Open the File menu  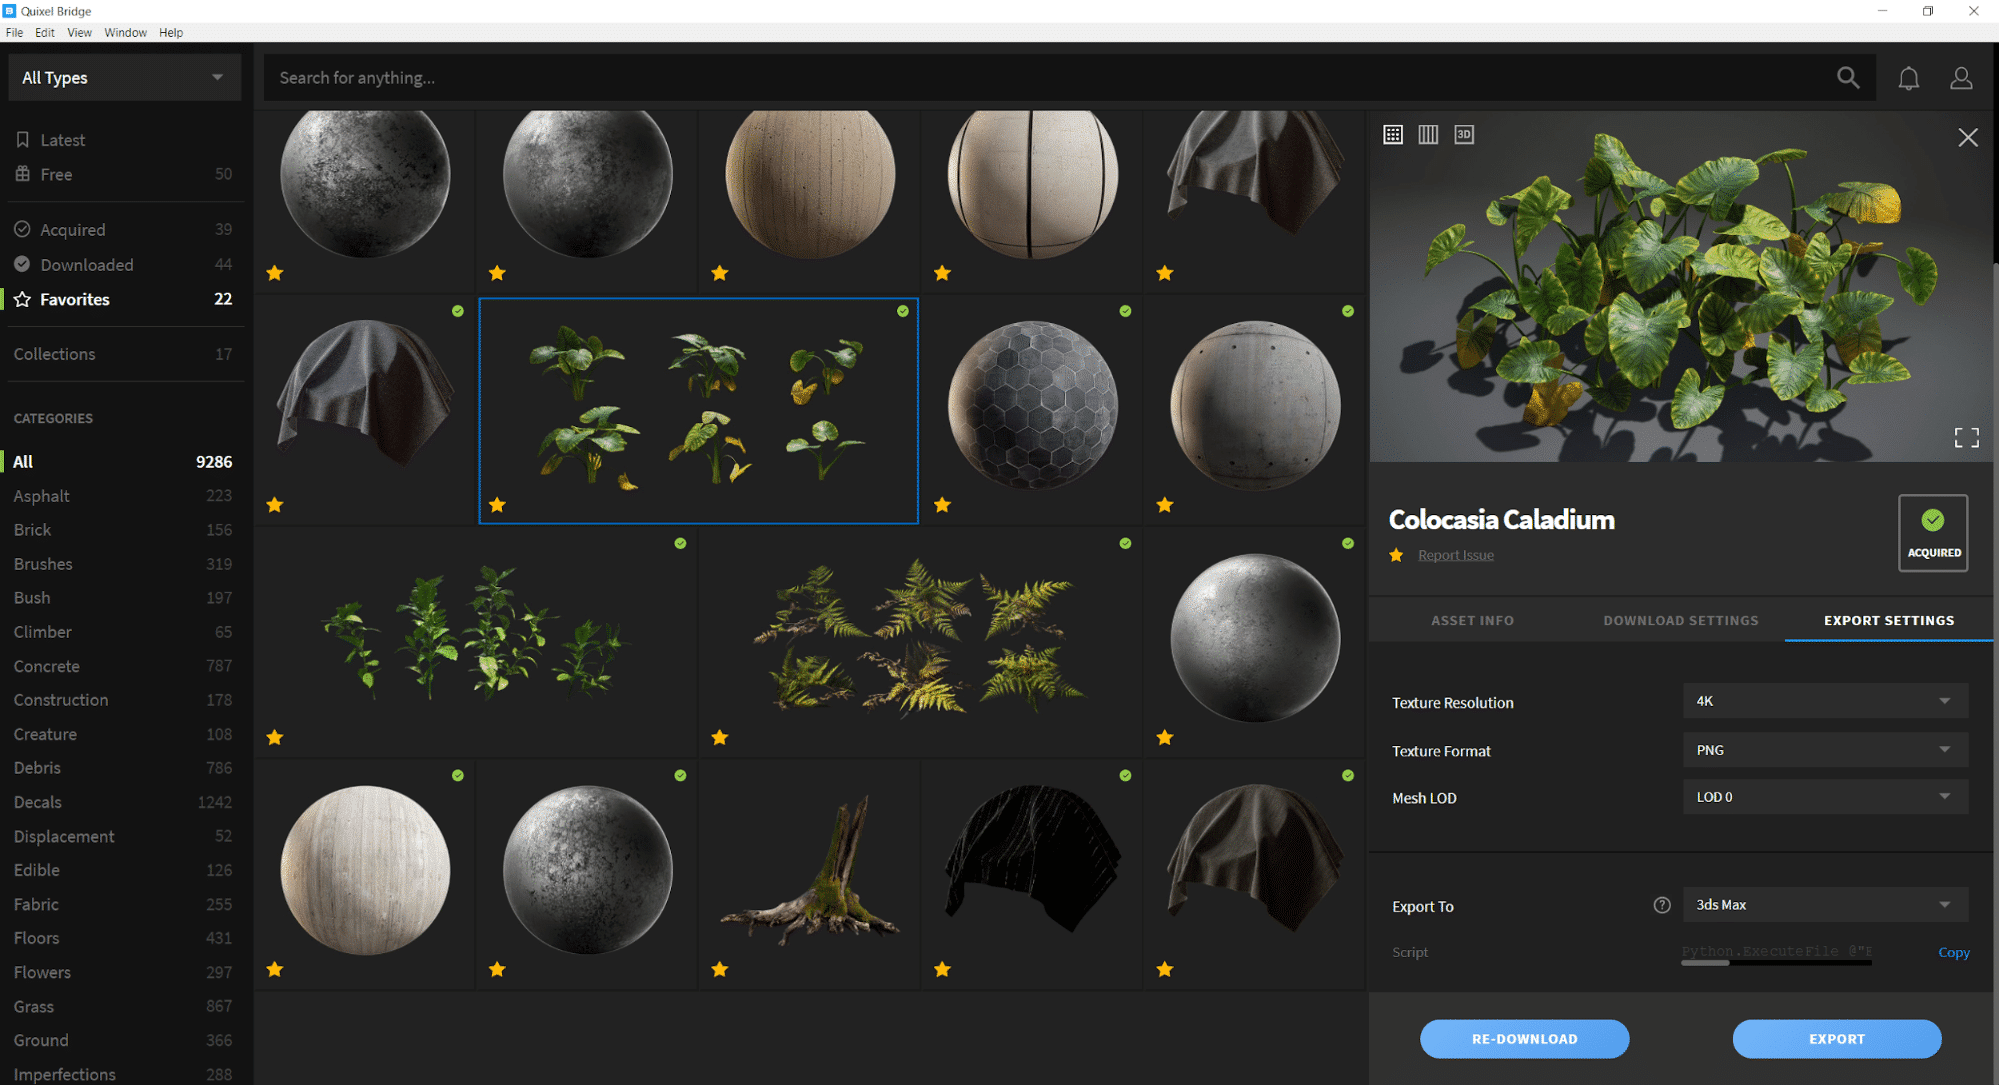click(14, 33)
